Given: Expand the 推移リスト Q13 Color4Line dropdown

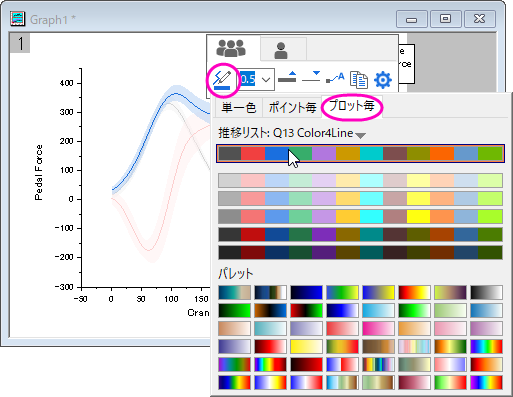Looking at the screenshot, I should 360,135.
